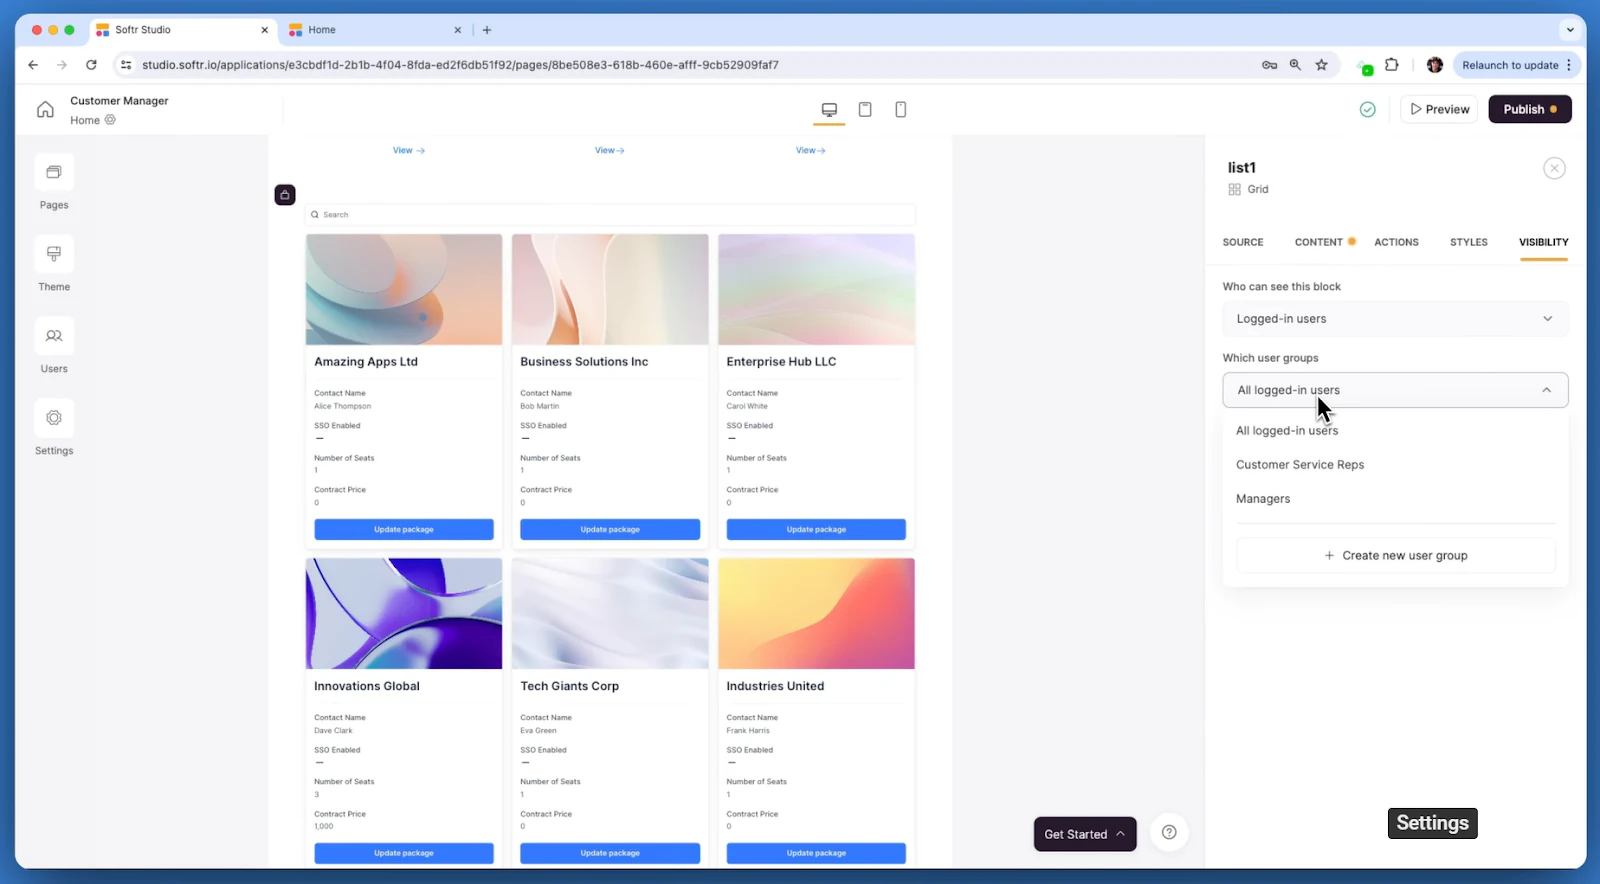Screen dimensions: 1600x884
Task: Open the Users panel icon
Action: coord(54,337)
